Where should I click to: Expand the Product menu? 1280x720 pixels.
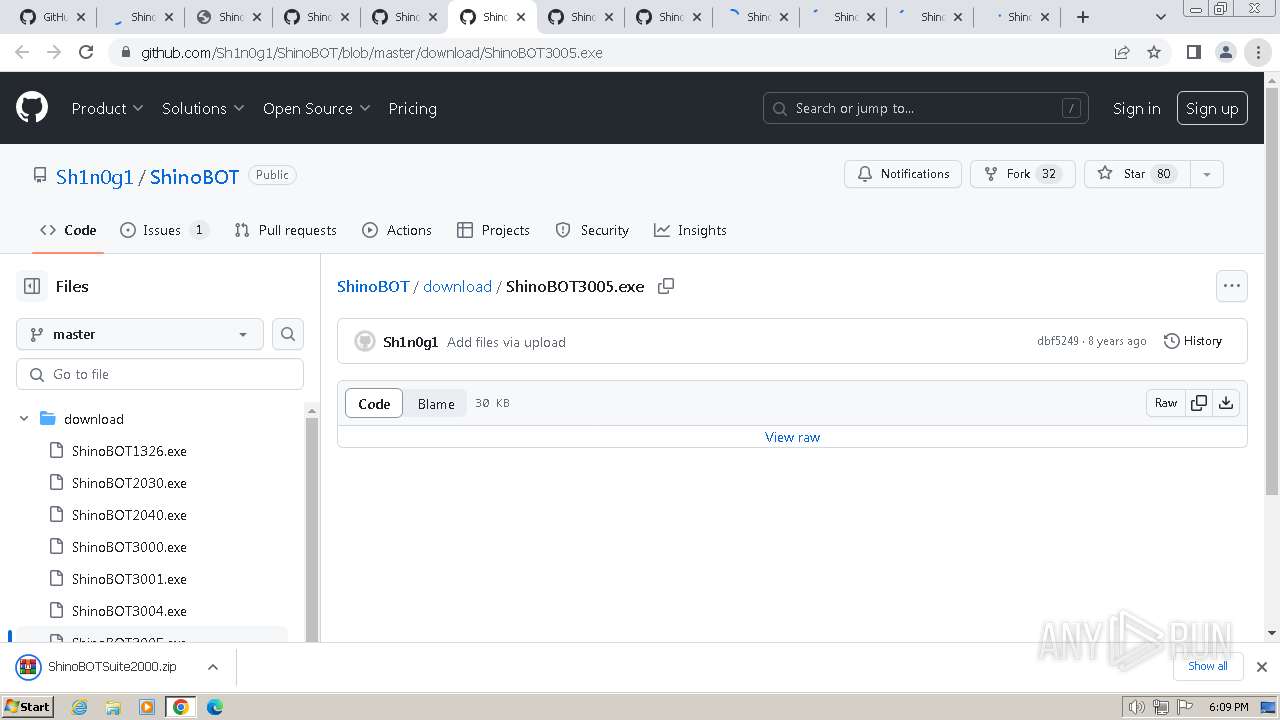[x=108, y=108]
